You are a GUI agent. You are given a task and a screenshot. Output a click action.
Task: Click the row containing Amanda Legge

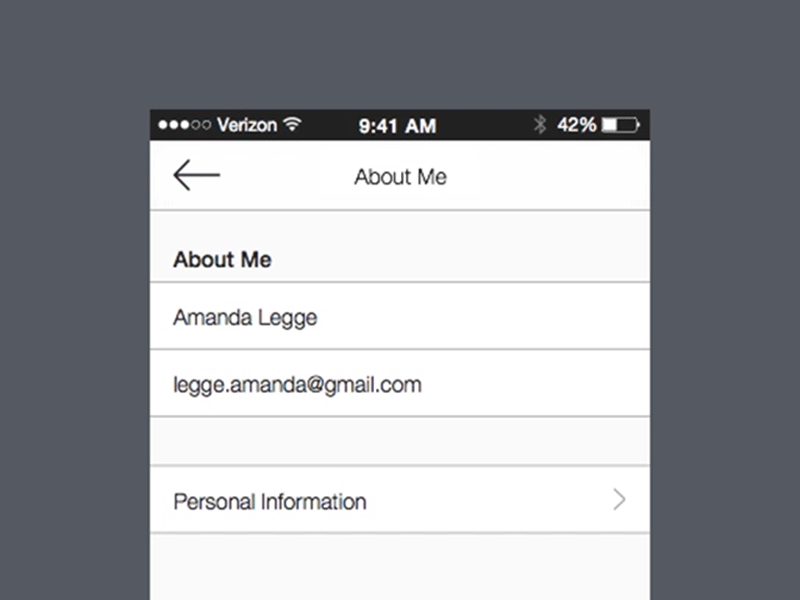400,317
